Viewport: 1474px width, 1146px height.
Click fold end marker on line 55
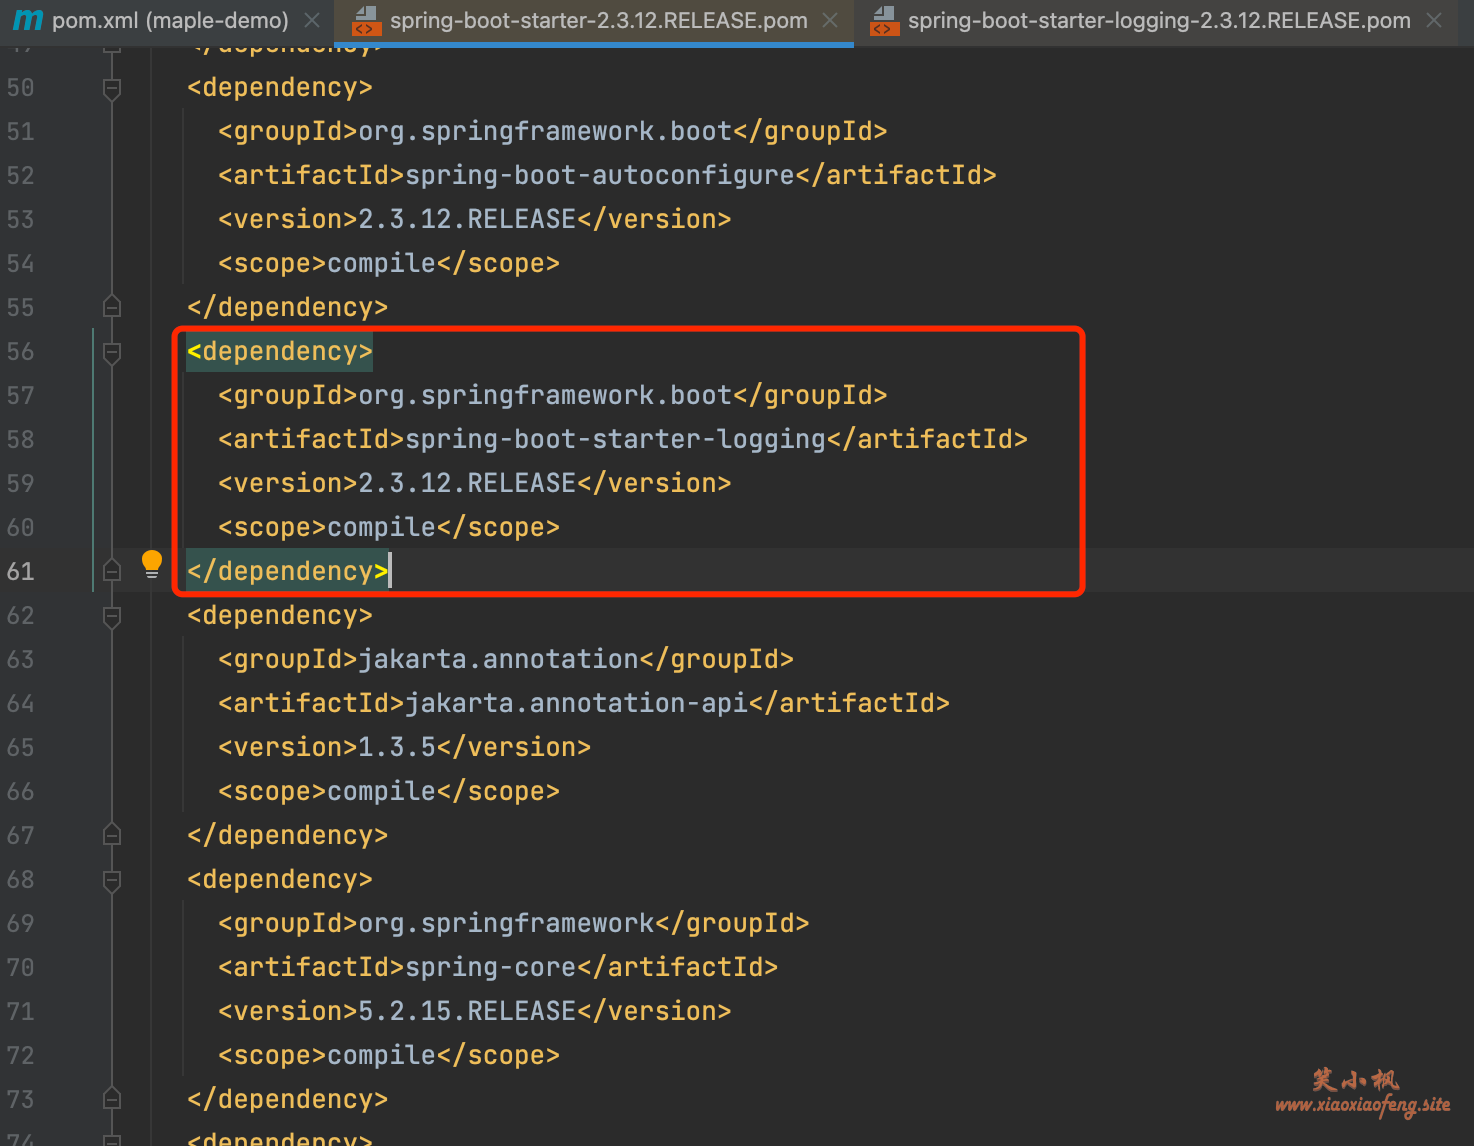[x=112, y=306]
